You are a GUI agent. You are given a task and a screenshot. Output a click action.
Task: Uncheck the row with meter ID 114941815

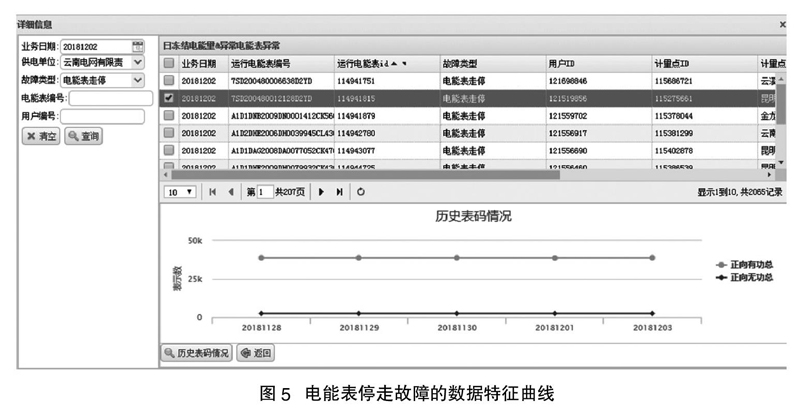[x=169, y=98]
